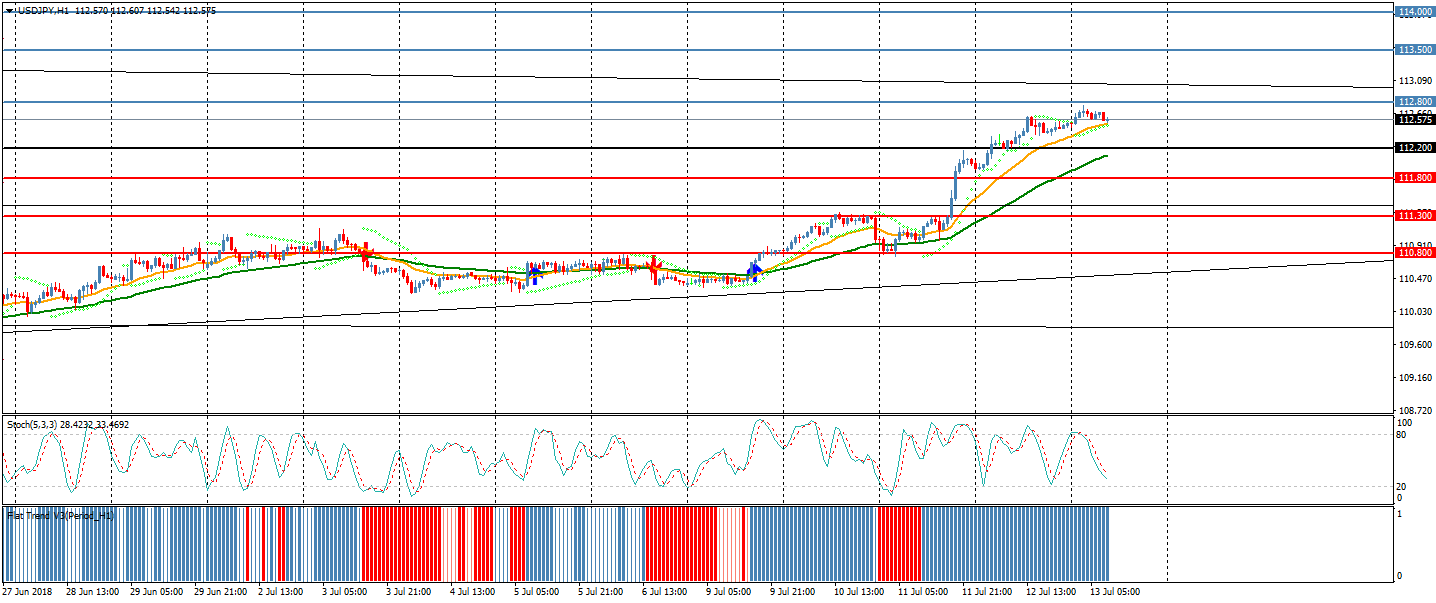Select the red 111.300 level label
Viewport: 1436px width, 603px height.
(x=1414, y=216)
